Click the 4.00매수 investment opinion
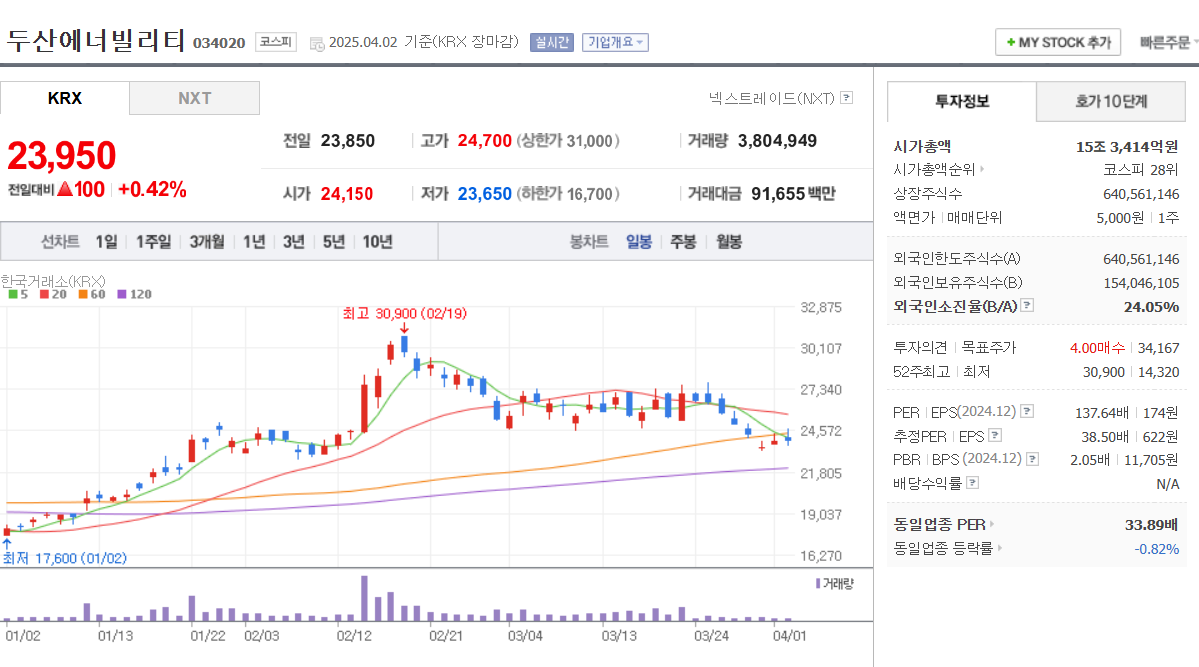This screenshot has height=667, width=1199. click(x=1097, y=347)
